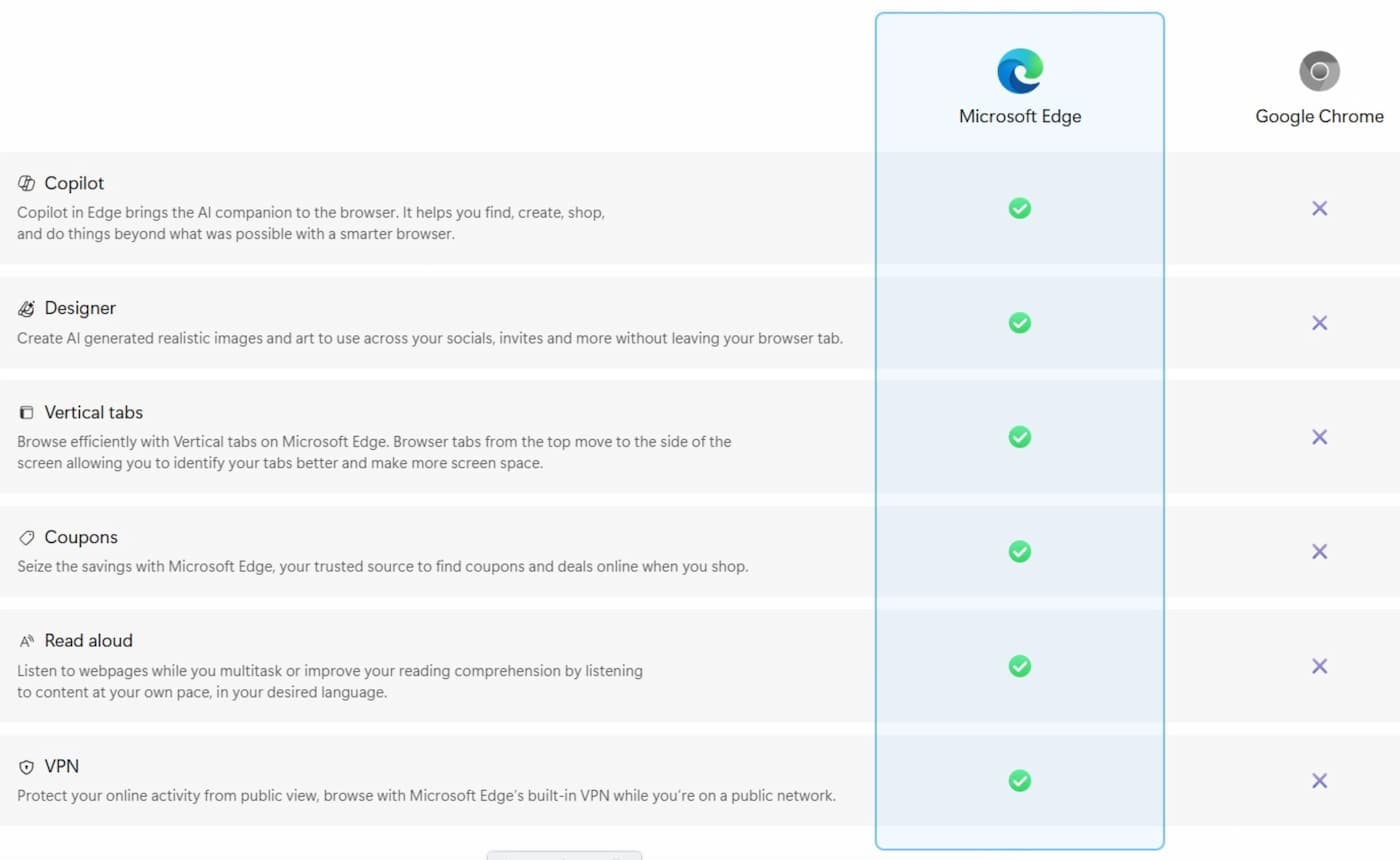Click Chrome's X for Coupons
Viewport: 1400px width, 860px height.
[1318, 551]
